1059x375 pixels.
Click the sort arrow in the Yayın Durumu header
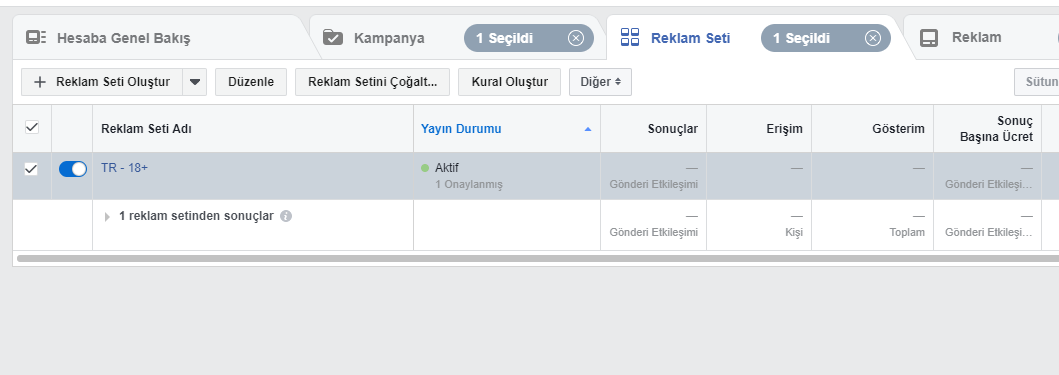[x=588, y=129]
